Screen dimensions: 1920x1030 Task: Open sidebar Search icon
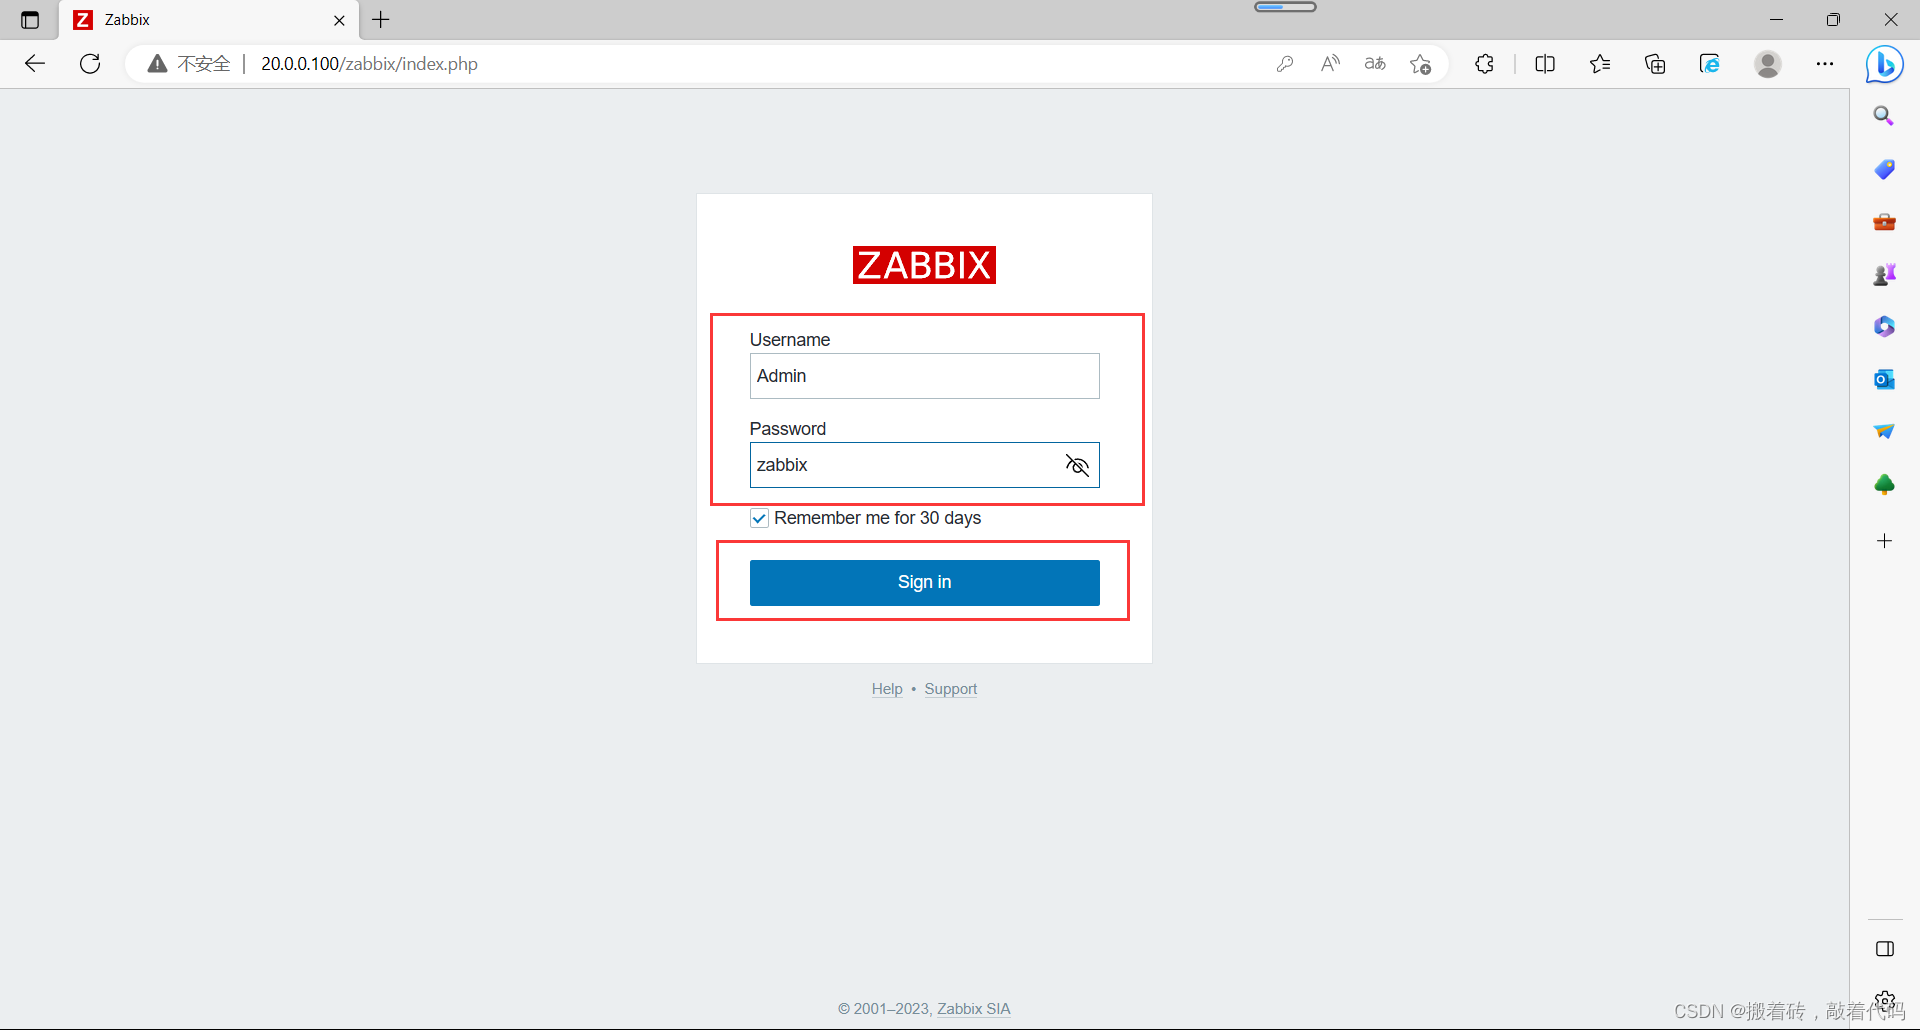pos(1884,116)
